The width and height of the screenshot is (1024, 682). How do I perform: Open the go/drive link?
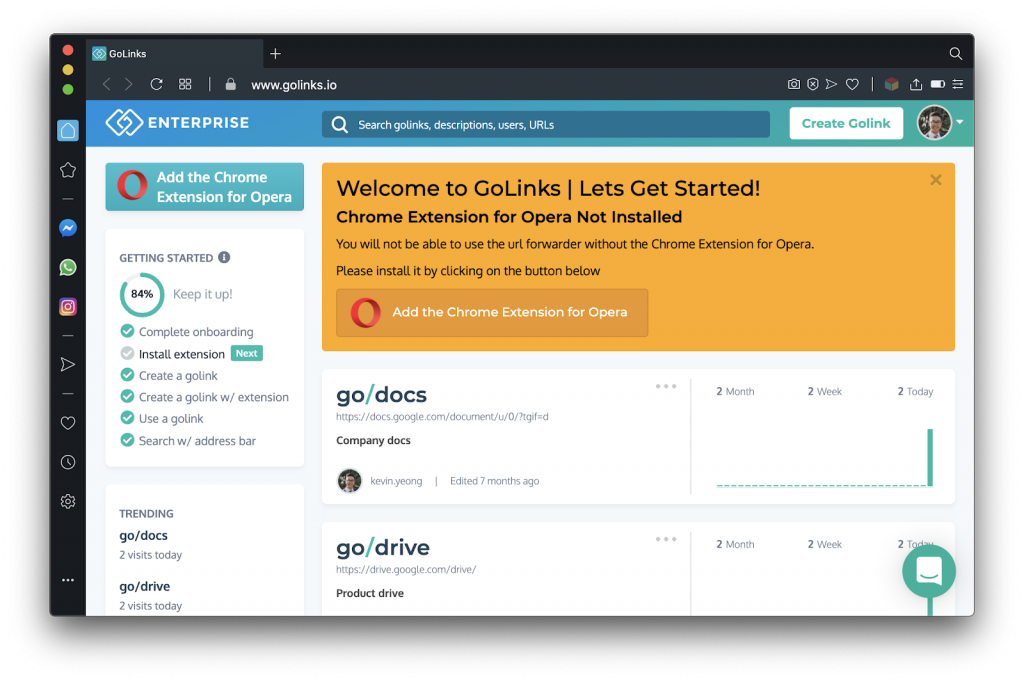[x=383, y=548]
